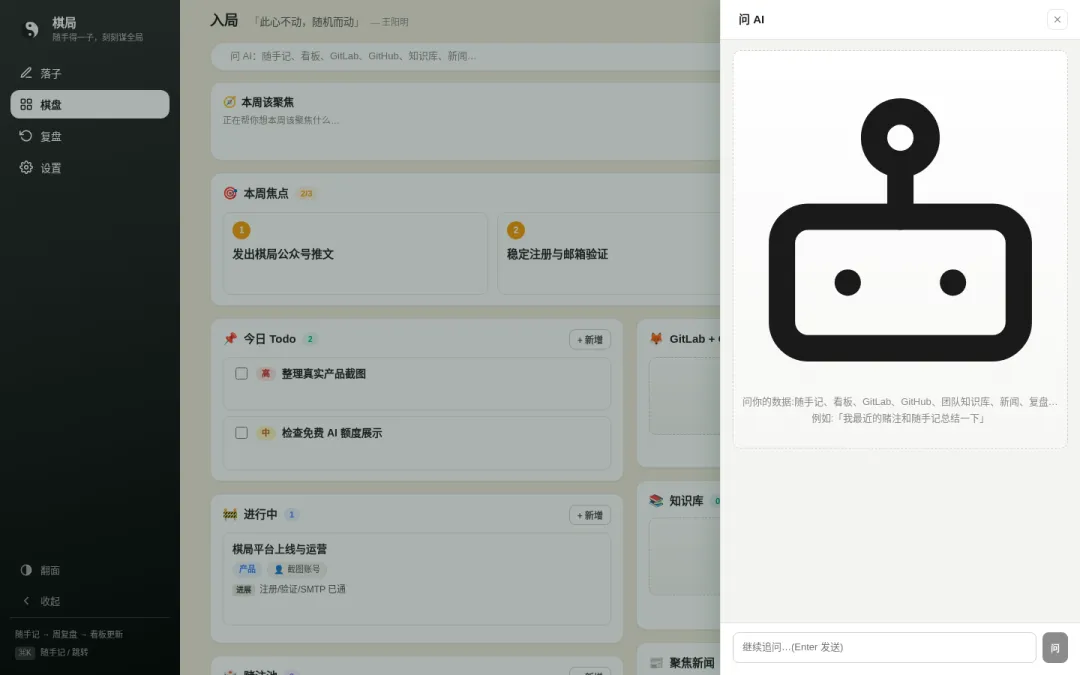Image resolution: width=1080 pixels, height=675 pixels.
Task: Click the gear icon beside 设置
Action: [x=26, y=167]
